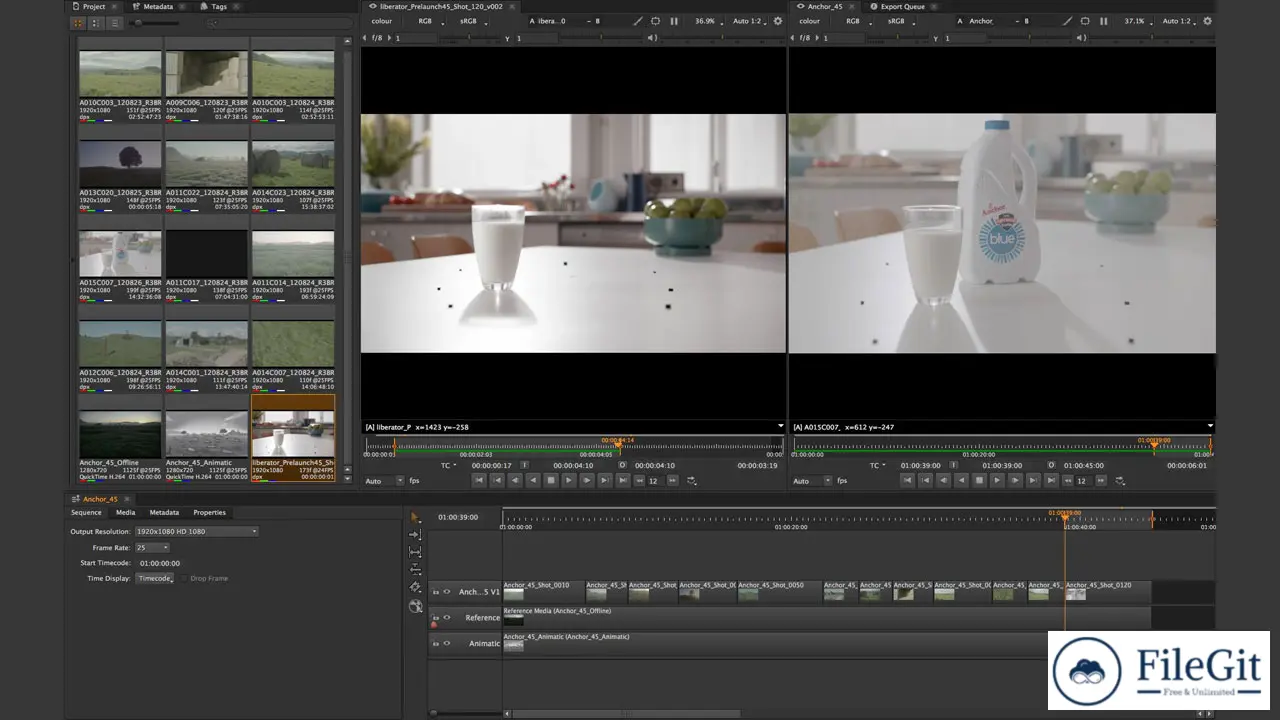Enable wipe compare tool in liberator viewer

click(x=639, y=21)
